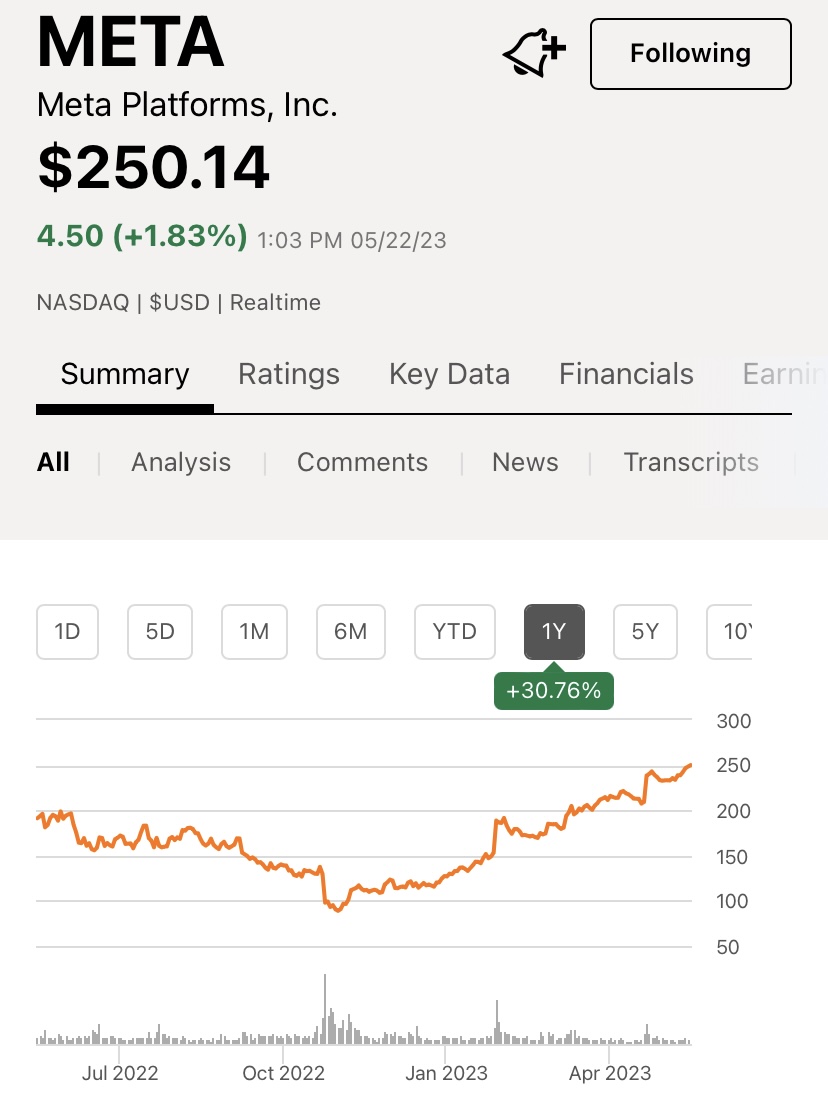Open the Key Data tab
The image size is (828, 1110).
click(449, 375)
